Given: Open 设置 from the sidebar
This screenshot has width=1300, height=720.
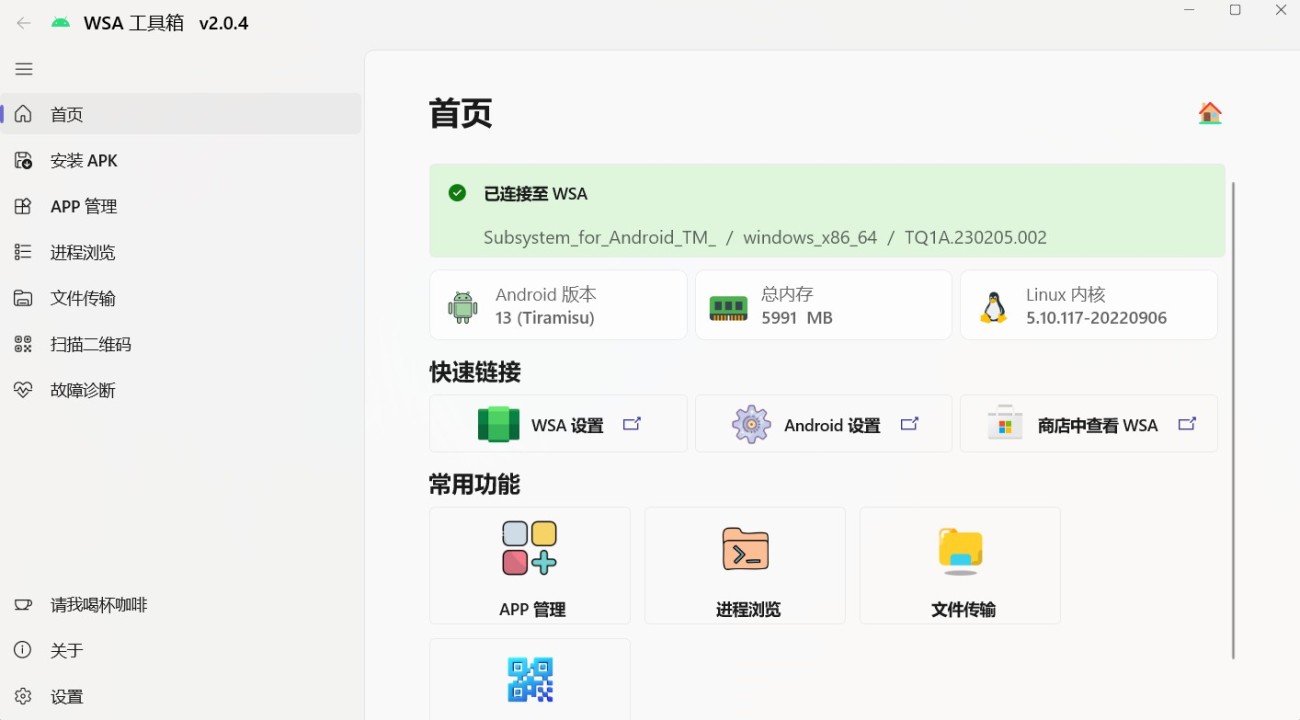Looking at the screenshot, I should (x=181, y=697).
